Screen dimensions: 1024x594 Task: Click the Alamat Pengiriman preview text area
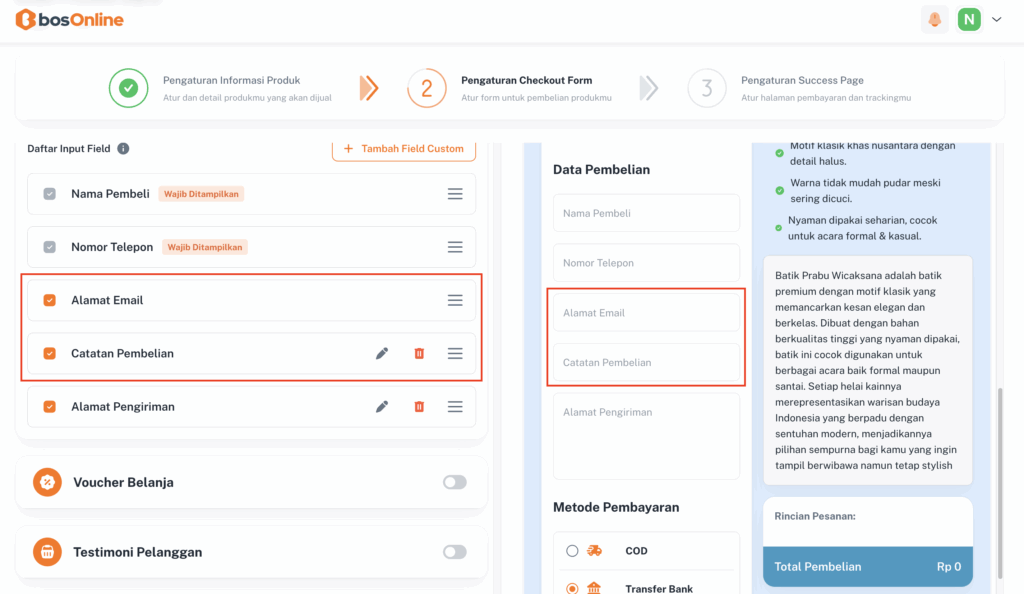tap(646, 435)
